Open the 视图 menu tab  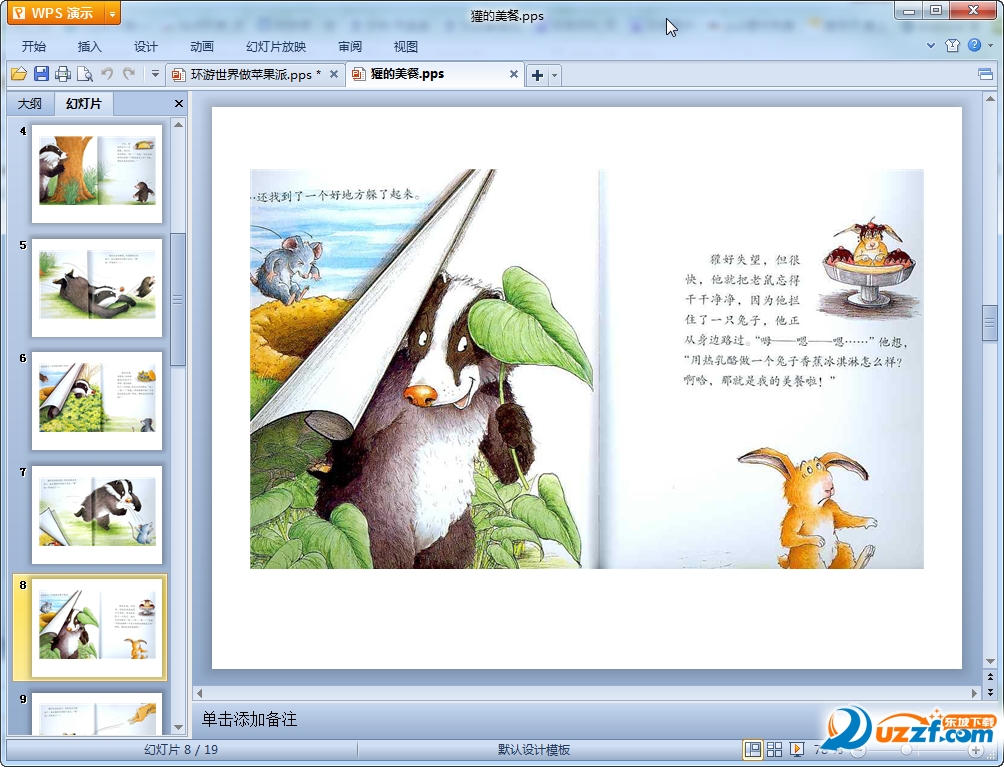pyautogui.click(x=406, y=46)
